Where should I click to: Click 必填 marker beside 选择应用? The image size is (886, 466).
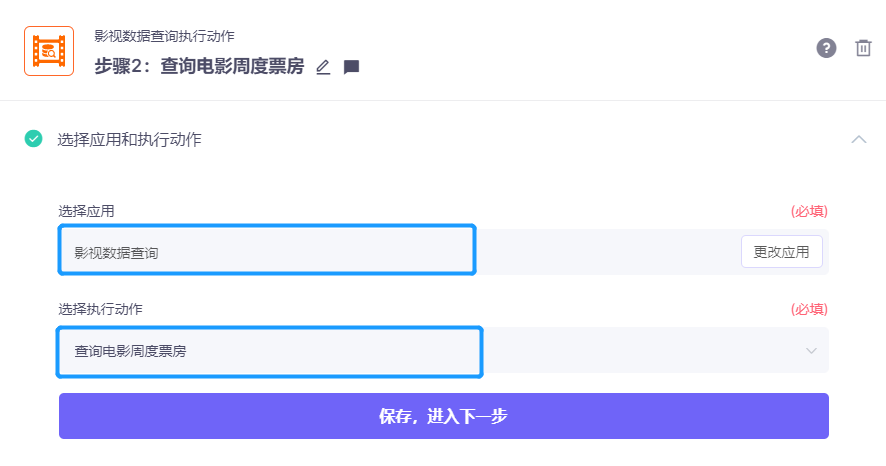[809, 211]
